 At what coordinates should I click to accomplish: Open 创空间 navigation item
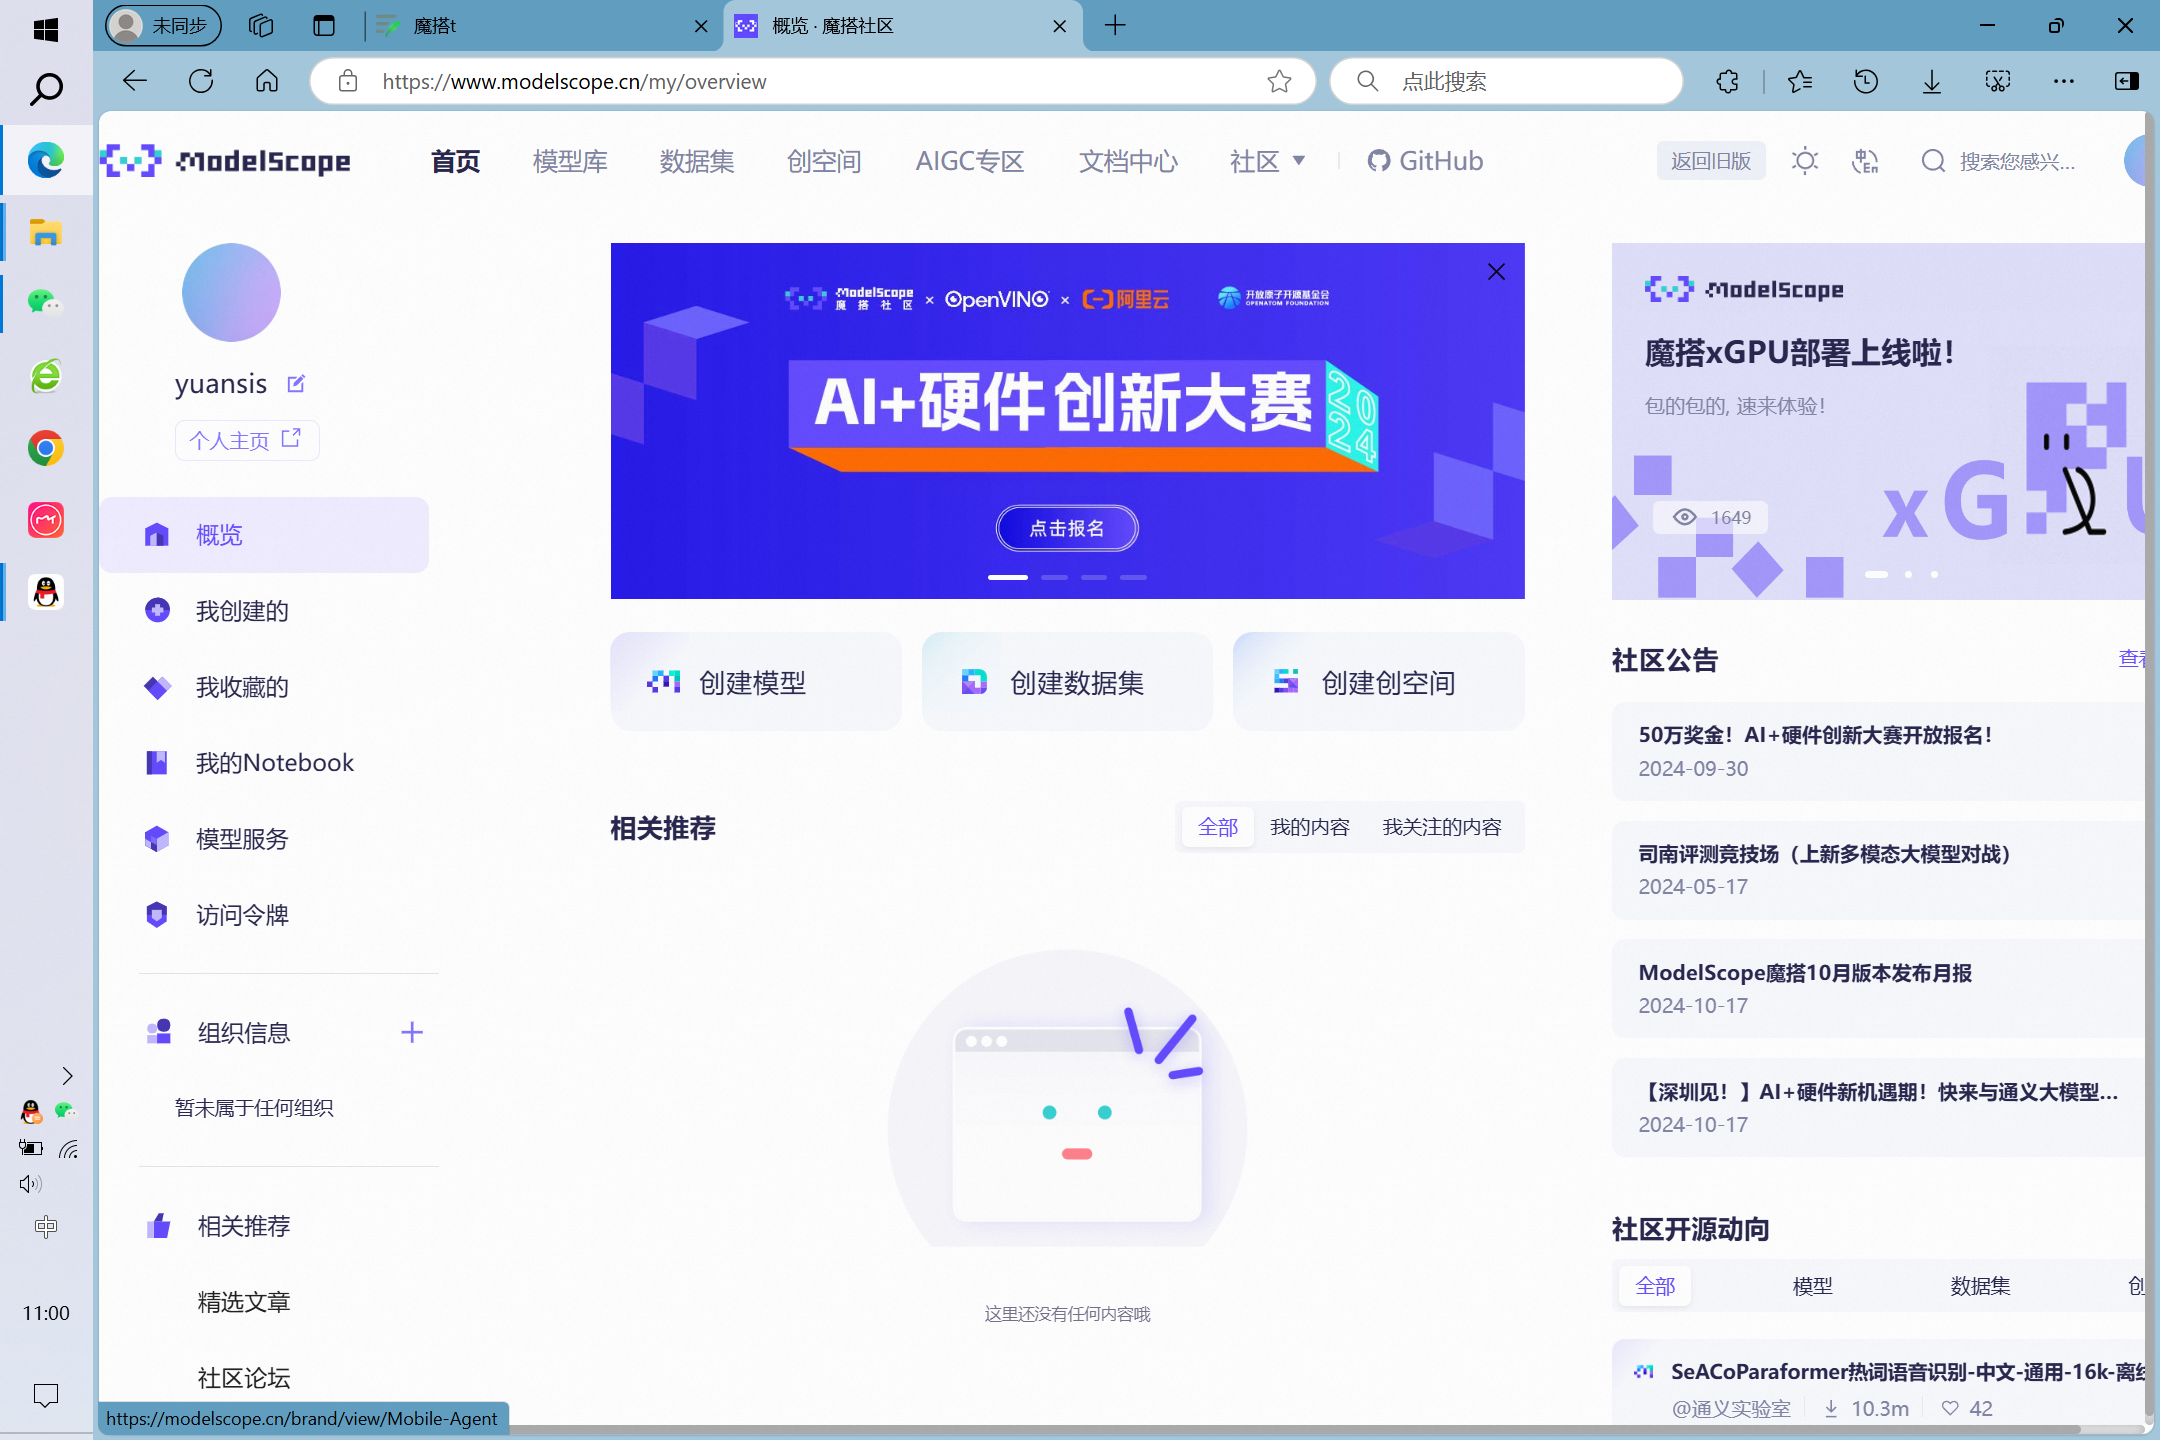tap(824, 161)
